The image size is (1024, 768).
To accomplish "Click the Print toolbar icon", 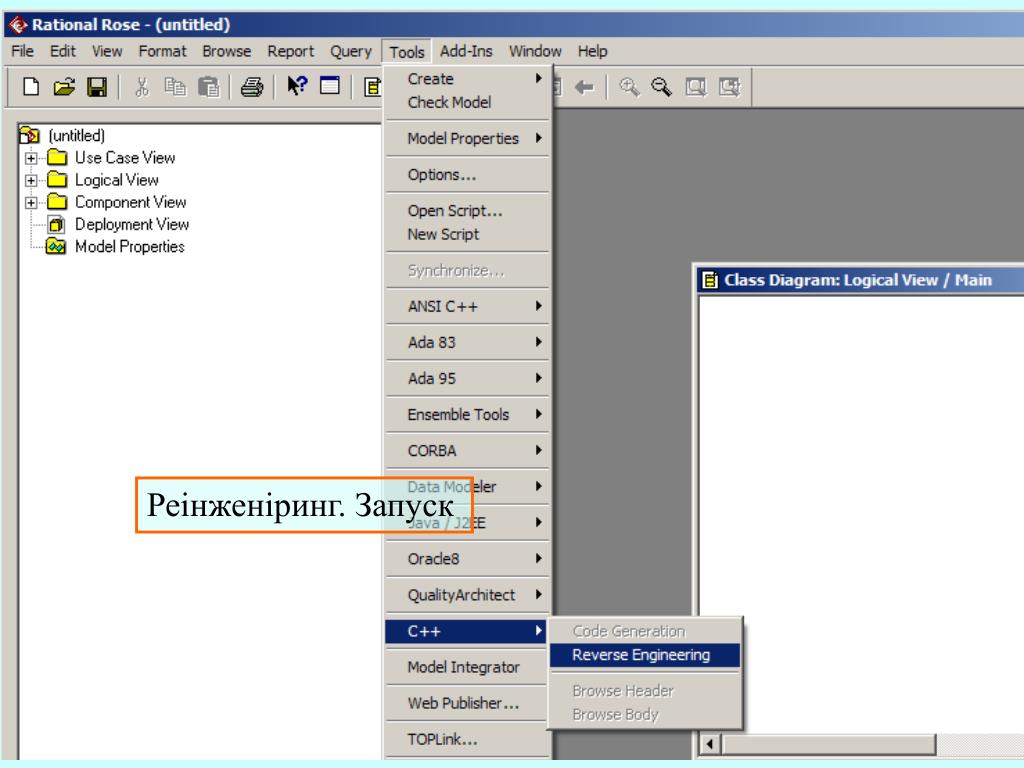I will 251,87.
